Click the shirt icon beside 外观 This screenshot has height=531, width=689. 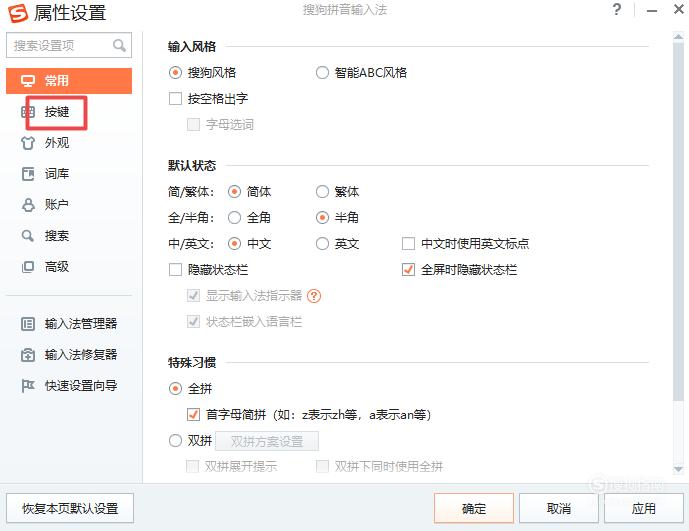point(28,143)
